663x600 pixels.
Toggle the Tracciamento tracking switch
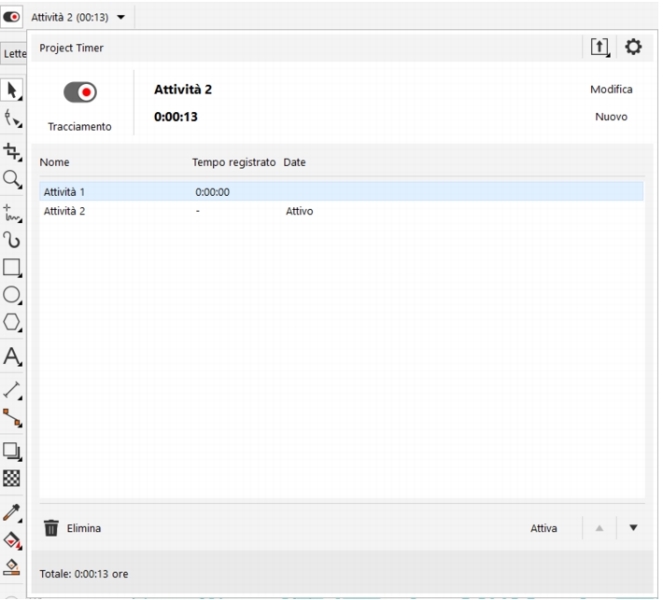tap(79, 92)
